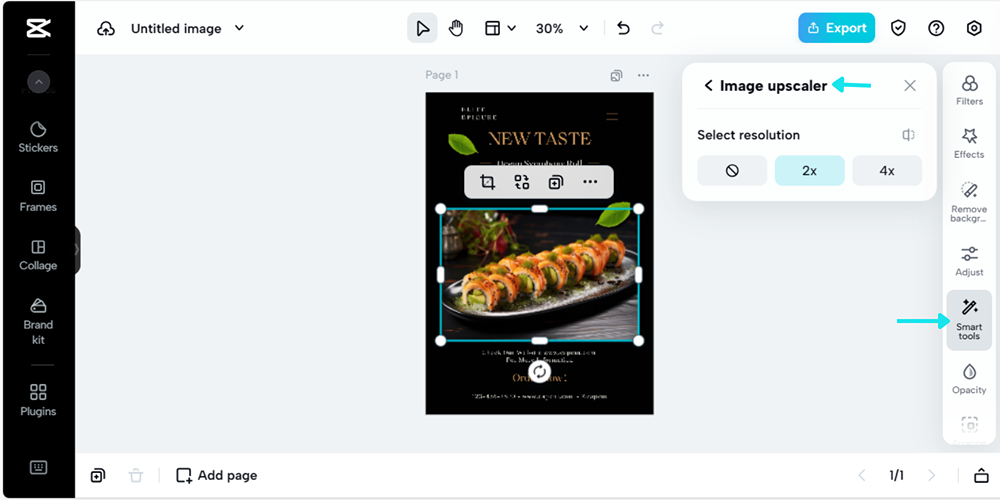Click the CapCut logo icon
Viewport: 1000px width, 500px height.
point(38,28)
